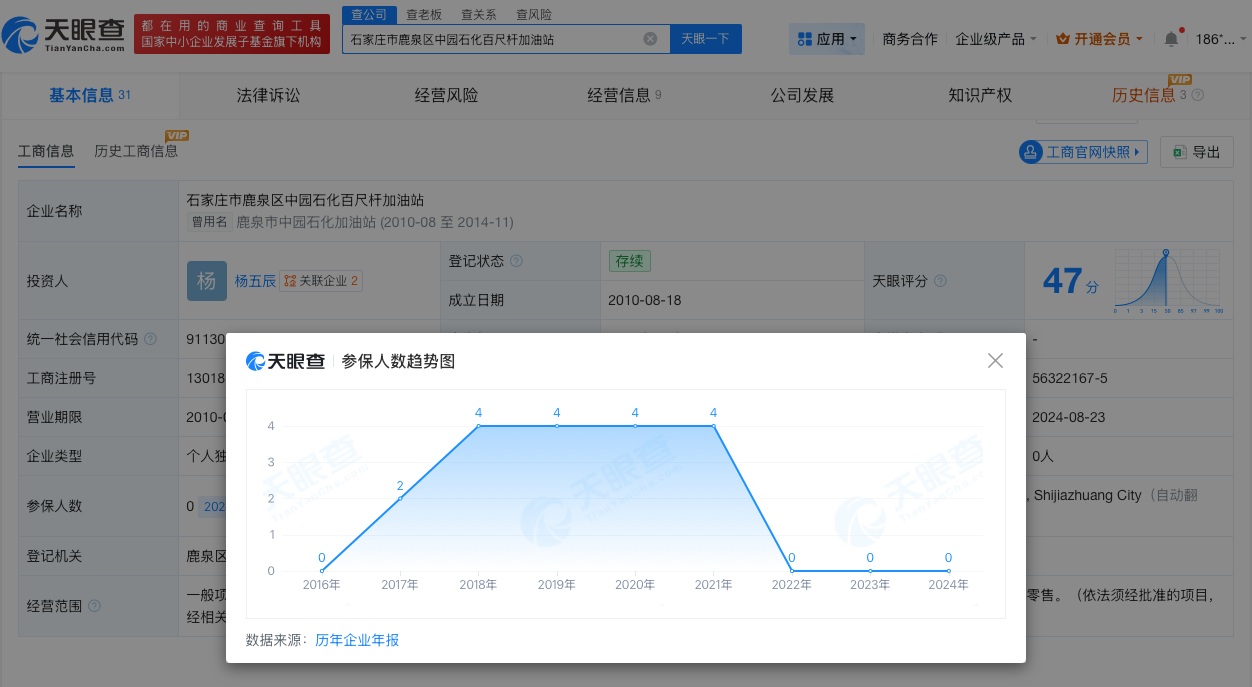Open the 历年企业年报 link
Screen dimensions: 1252x687
pos(357,640)
